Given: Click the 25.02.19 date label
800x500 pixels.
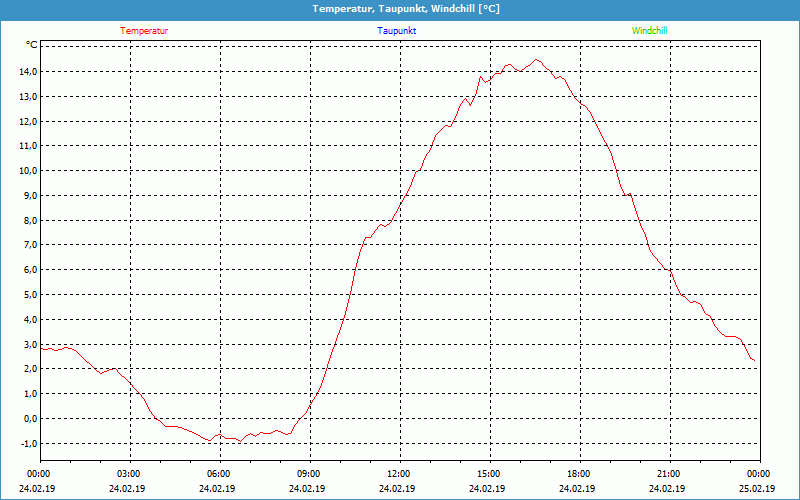Looking at the screenshot, I should (x=758, y=489).
